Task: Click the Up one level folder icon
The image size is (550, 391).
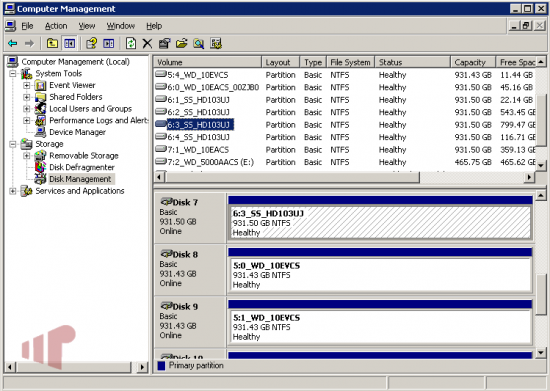Action: click(52, 43)
